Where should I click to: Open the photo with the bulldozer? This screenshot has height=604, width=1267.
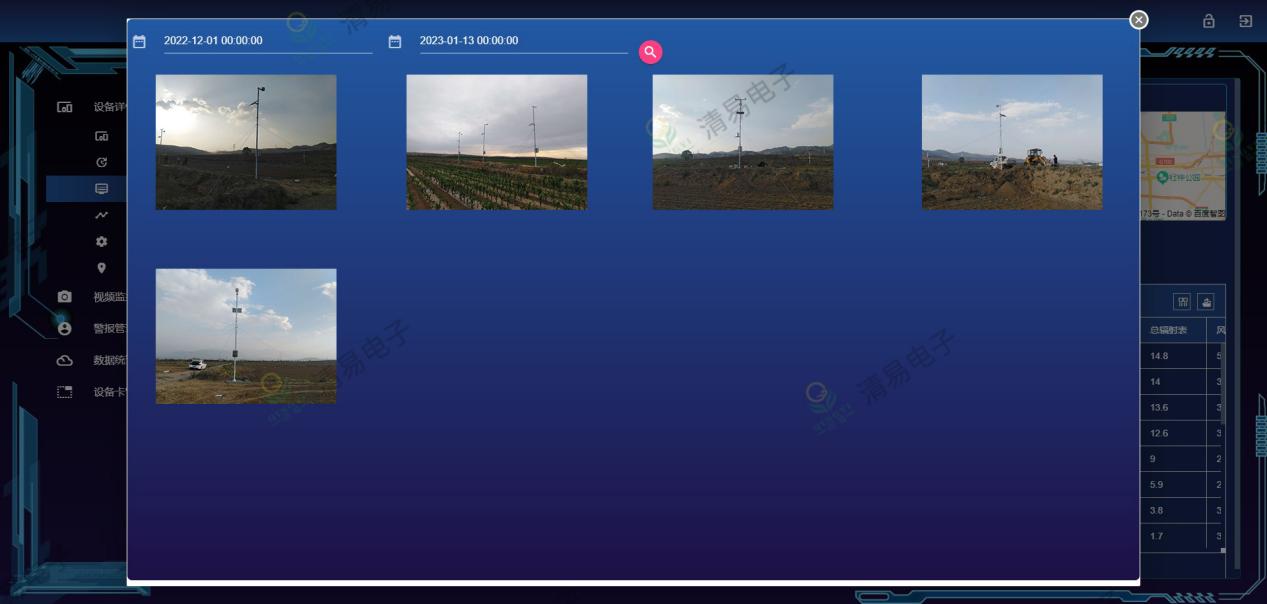(1011, 142)
